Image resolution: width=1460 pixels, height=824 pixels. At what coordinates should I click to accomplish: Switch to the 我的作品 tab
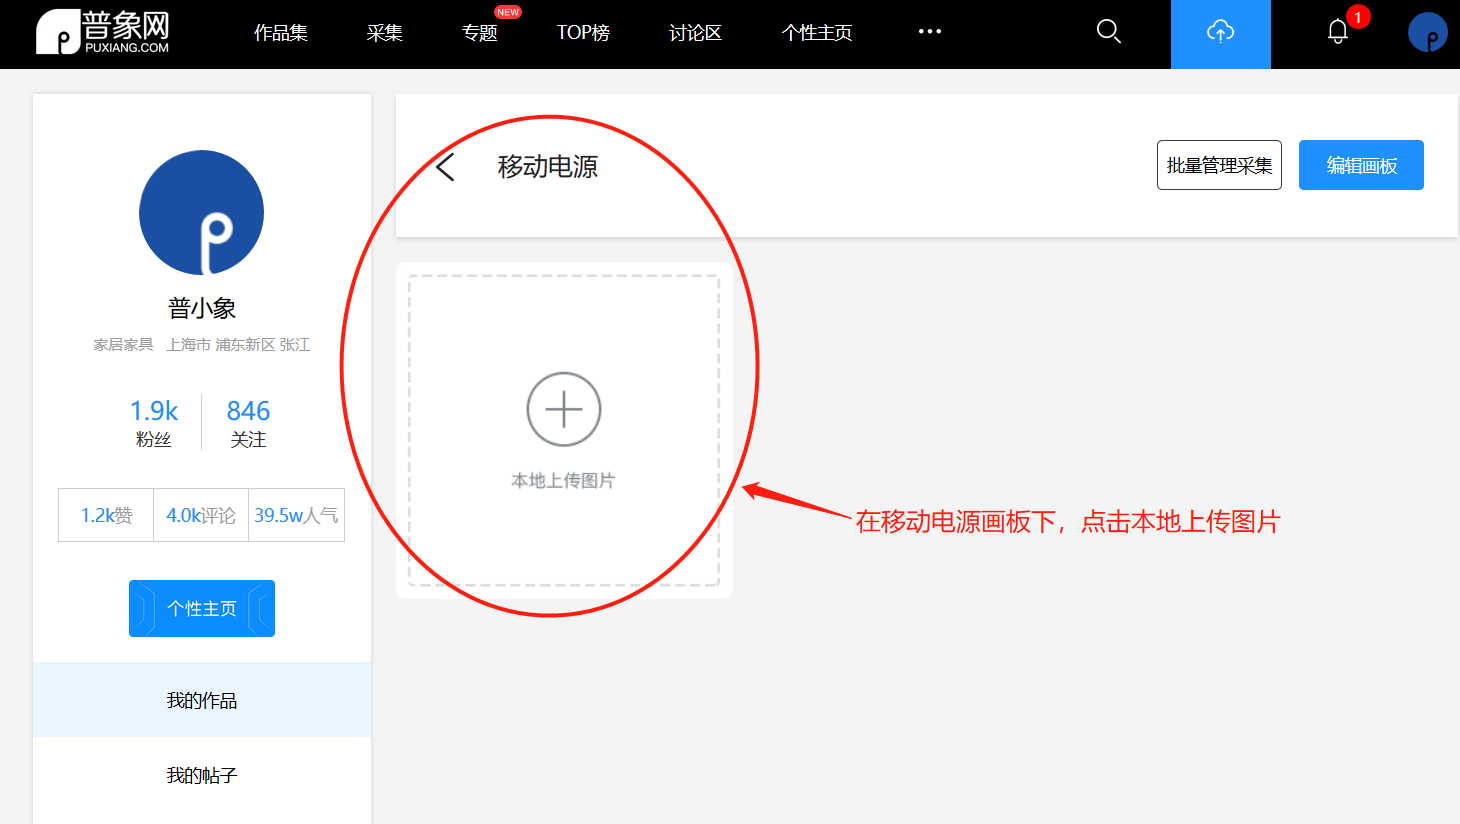tap(201, 699)
